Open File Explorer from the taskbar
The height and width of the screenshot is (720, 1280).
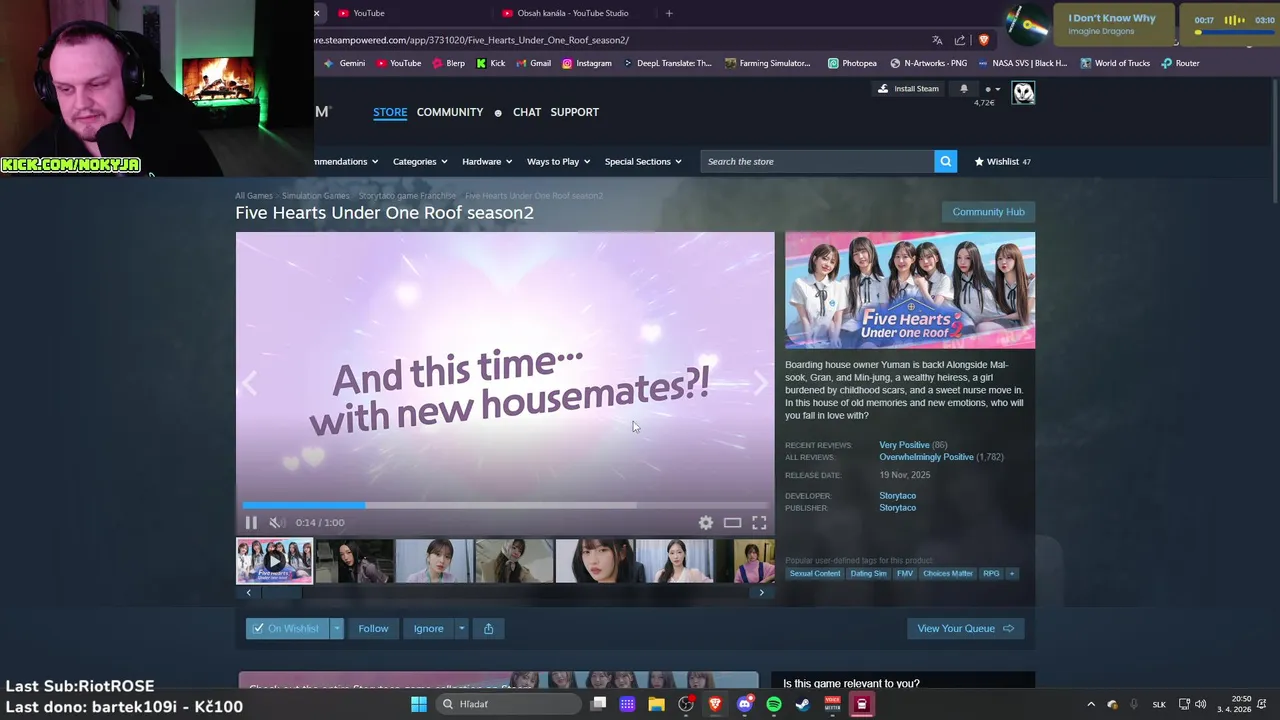656,704
